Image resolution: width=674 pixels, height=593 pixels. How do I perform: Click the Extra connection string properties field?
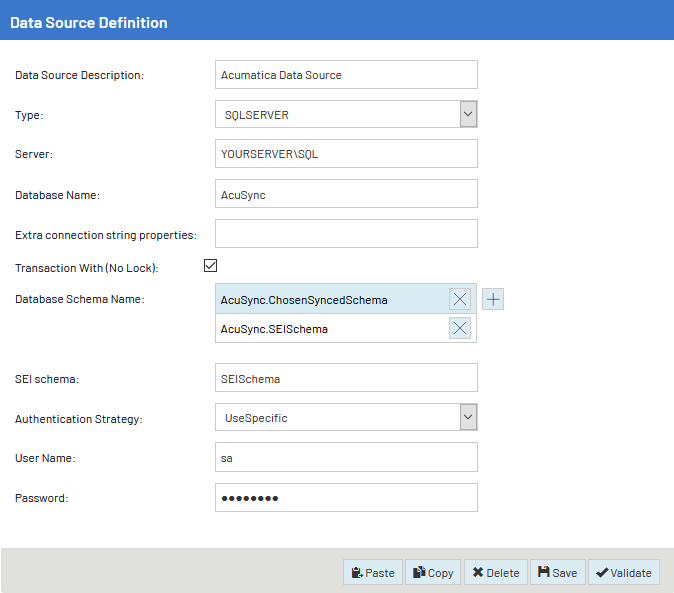[x=346, y=234]
